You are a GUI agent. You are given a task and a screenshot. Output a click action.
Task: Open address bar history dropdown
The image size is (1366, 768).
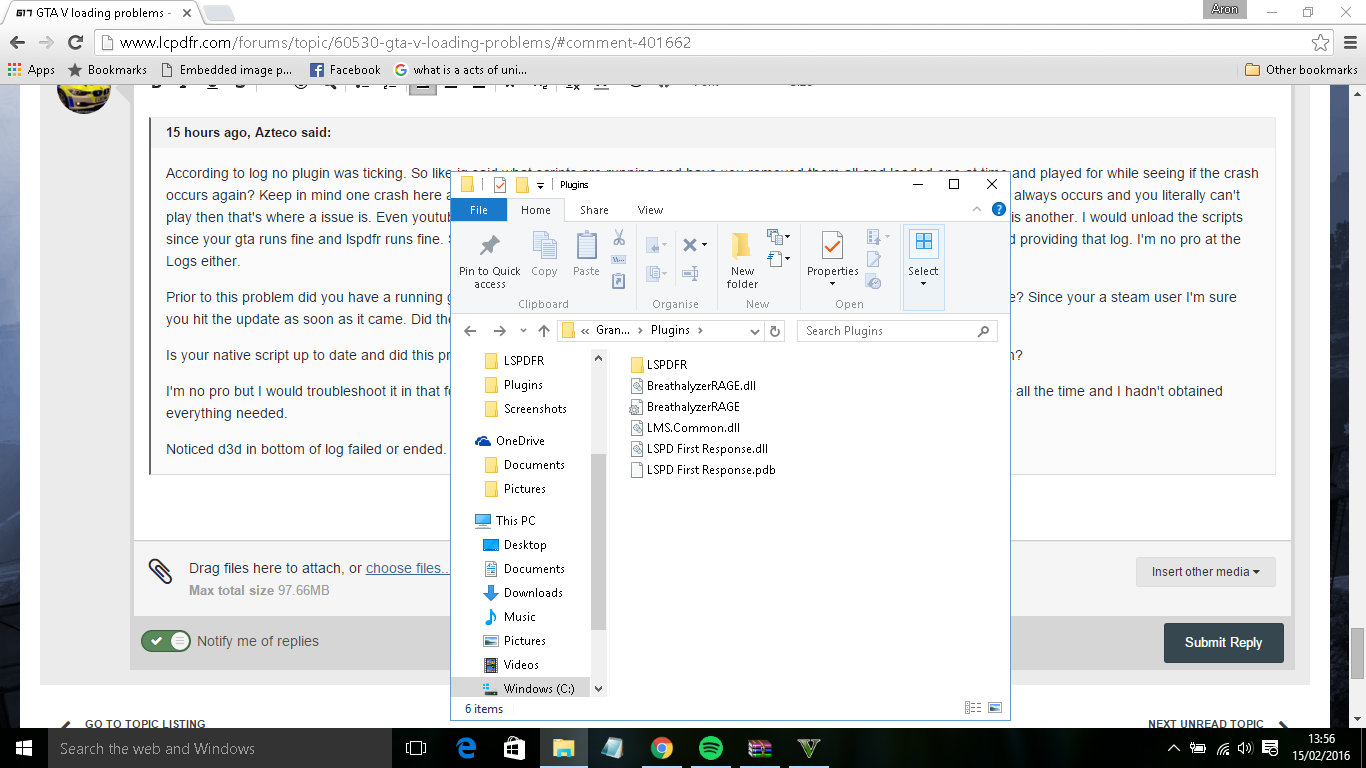755,331
